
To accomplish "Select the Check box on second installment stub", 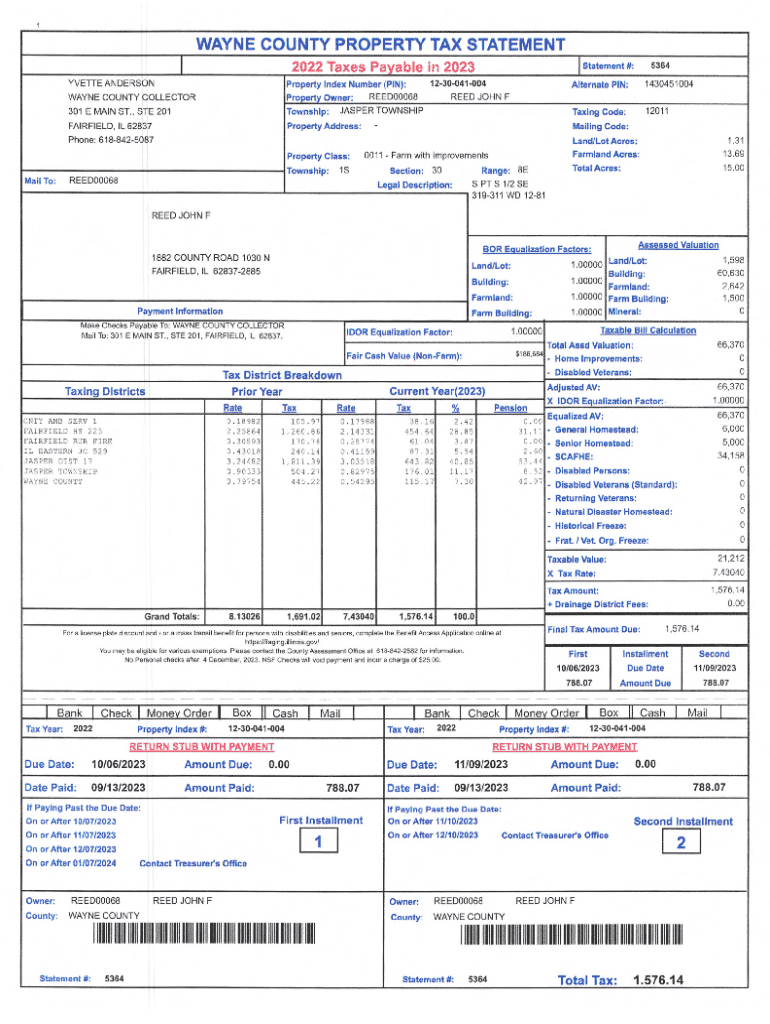I will pos(484,713).
